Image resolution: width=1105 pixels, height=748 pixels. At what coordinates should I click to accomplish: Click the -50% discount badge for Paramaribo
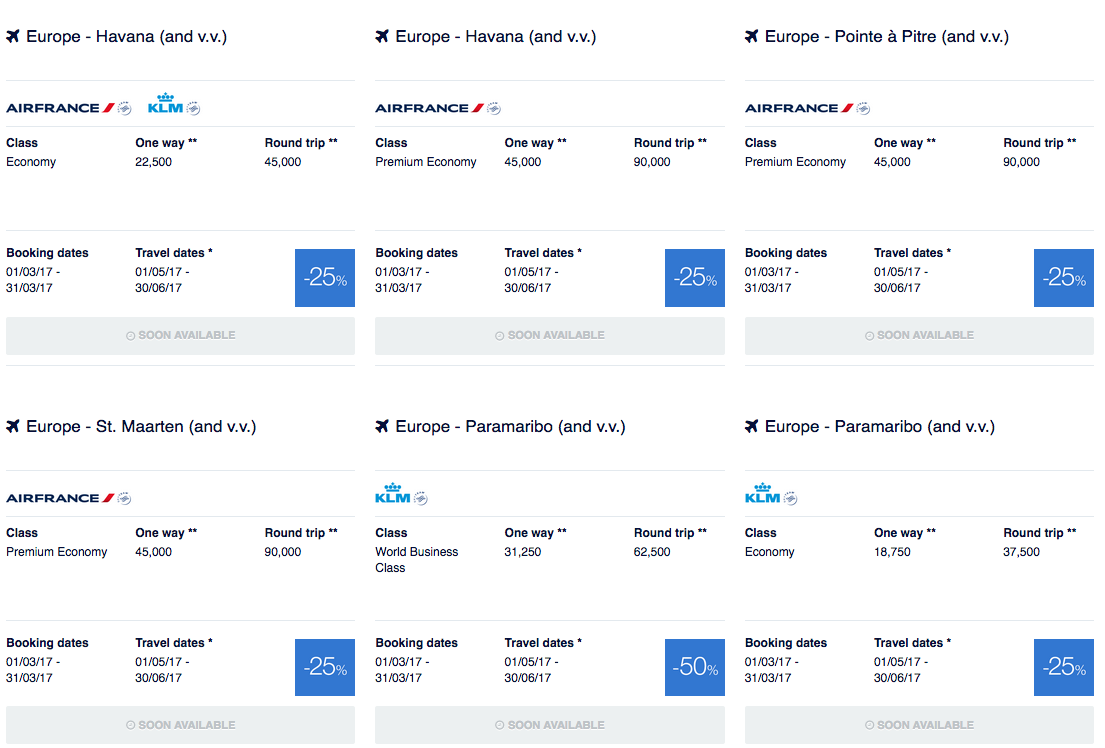(x=694, y=667)
